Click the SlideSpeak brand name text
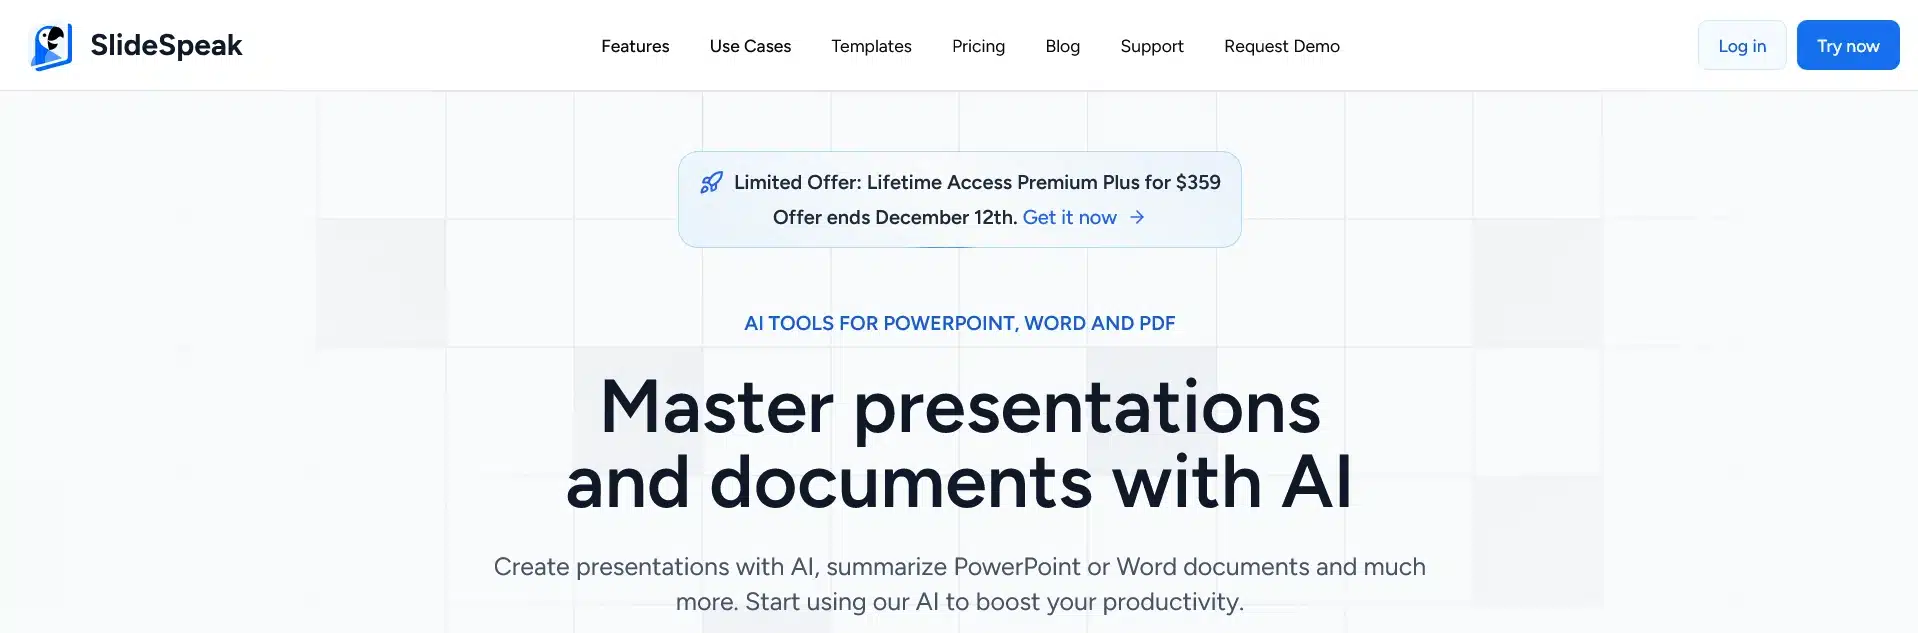 (x=166, y=46)
